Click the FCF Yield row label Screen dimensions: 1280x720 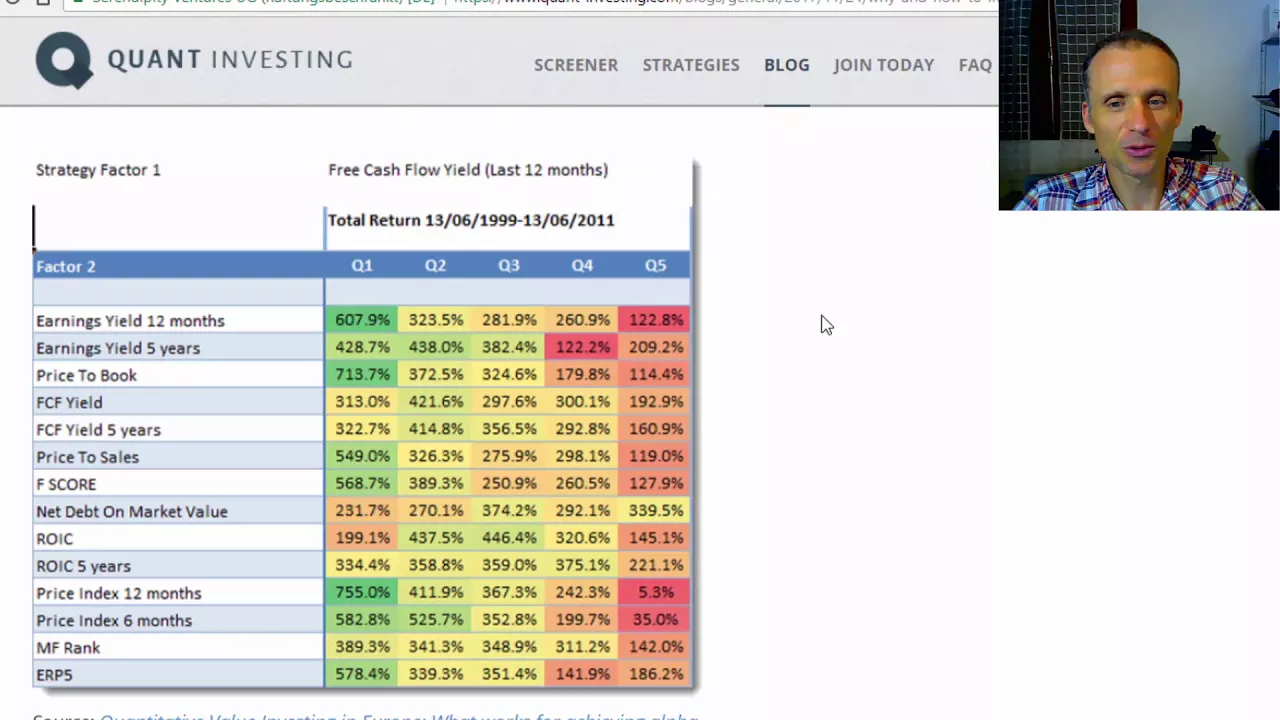point(69,402)
